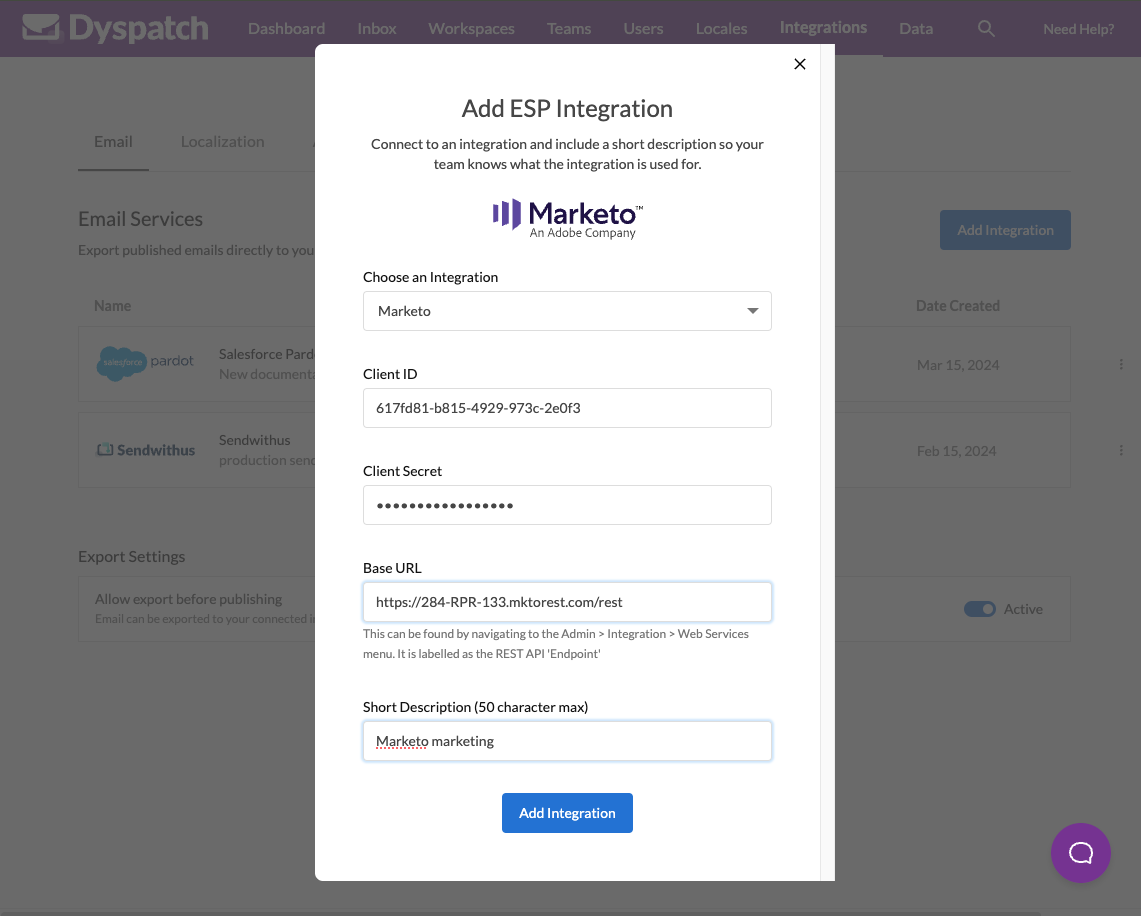This screenshot has width=1141, height=916.
Task: Toggle the Allow export before publishing switch
Action: coord(979,609)
